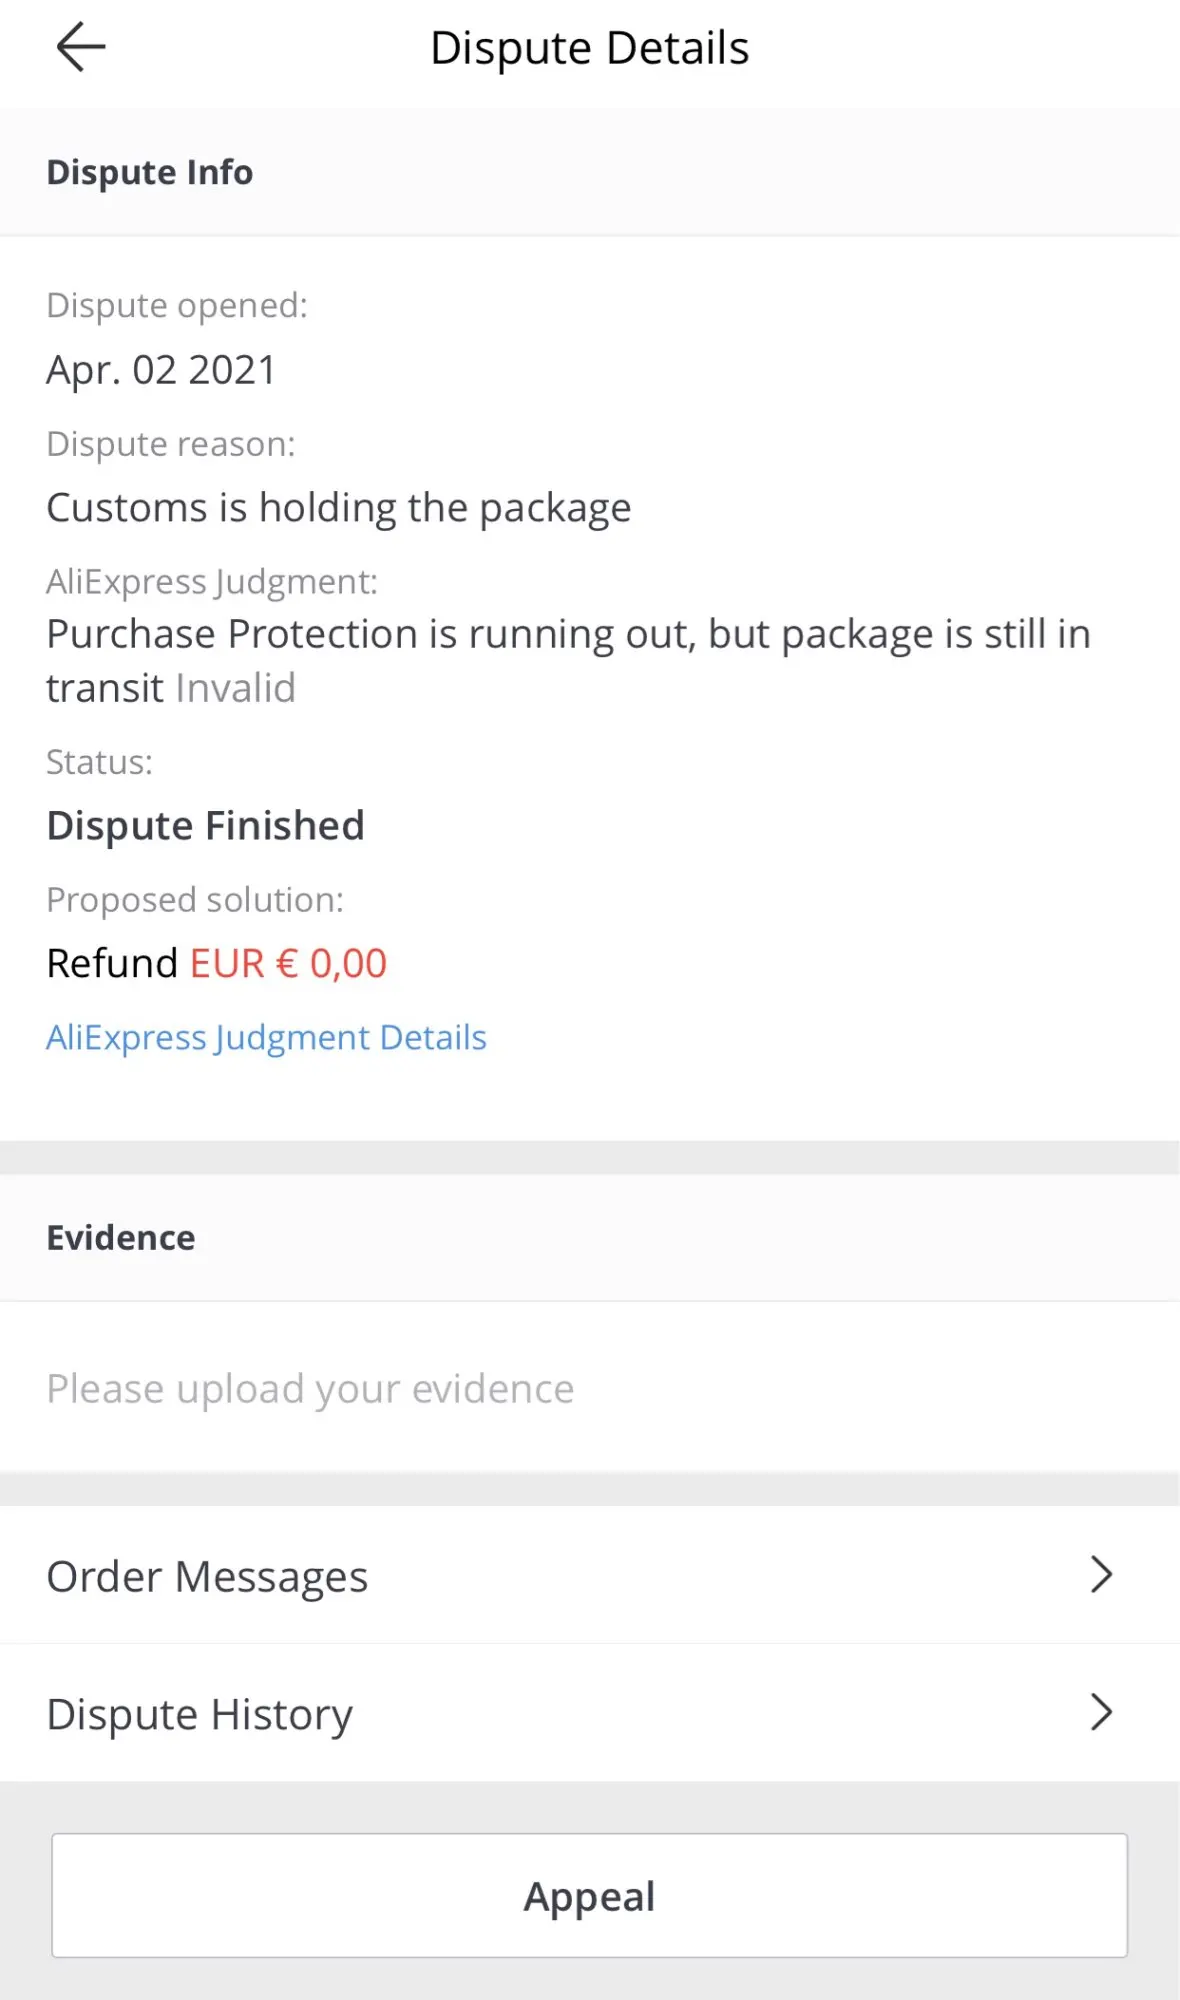The width and height of the screenshot is (1180, 2000).
Task: Tap the back arrow icon
Action: (81, 47)
